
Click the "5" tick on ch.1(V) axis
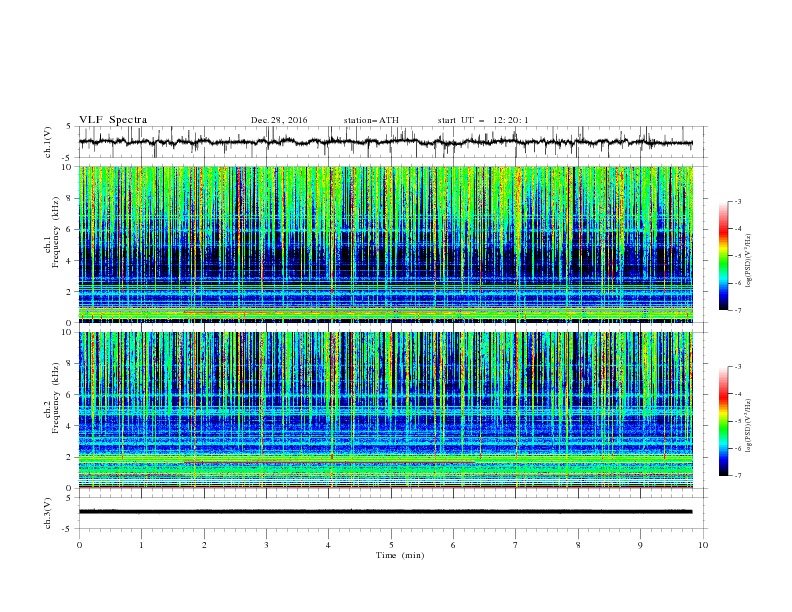(69, 127)
